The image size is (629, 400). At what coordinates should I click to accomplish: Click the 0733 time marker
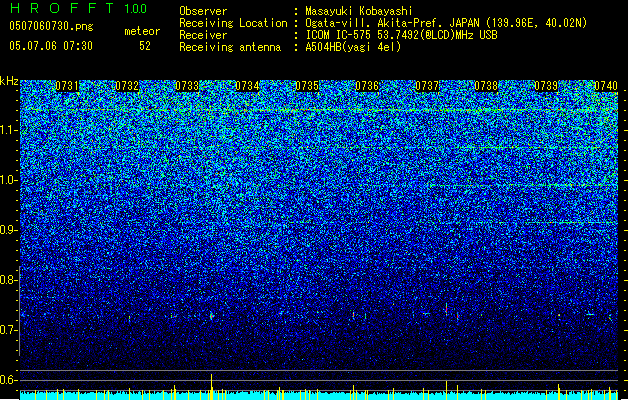(187, 86)
